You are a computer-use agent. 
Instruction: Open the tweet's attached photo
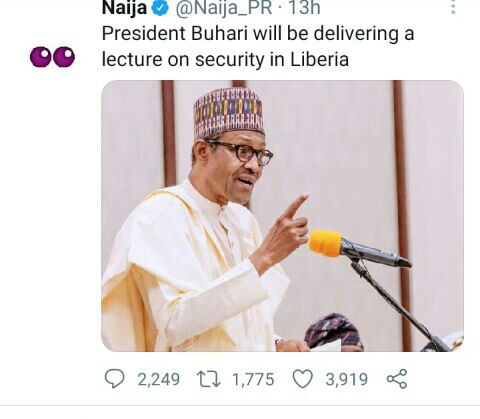pos(282,216)
